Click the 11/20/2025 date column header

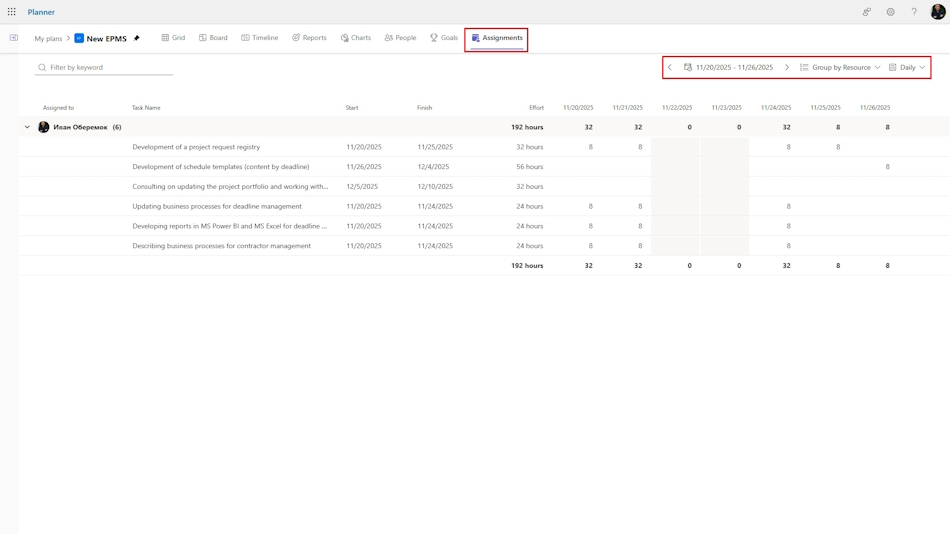578,108
